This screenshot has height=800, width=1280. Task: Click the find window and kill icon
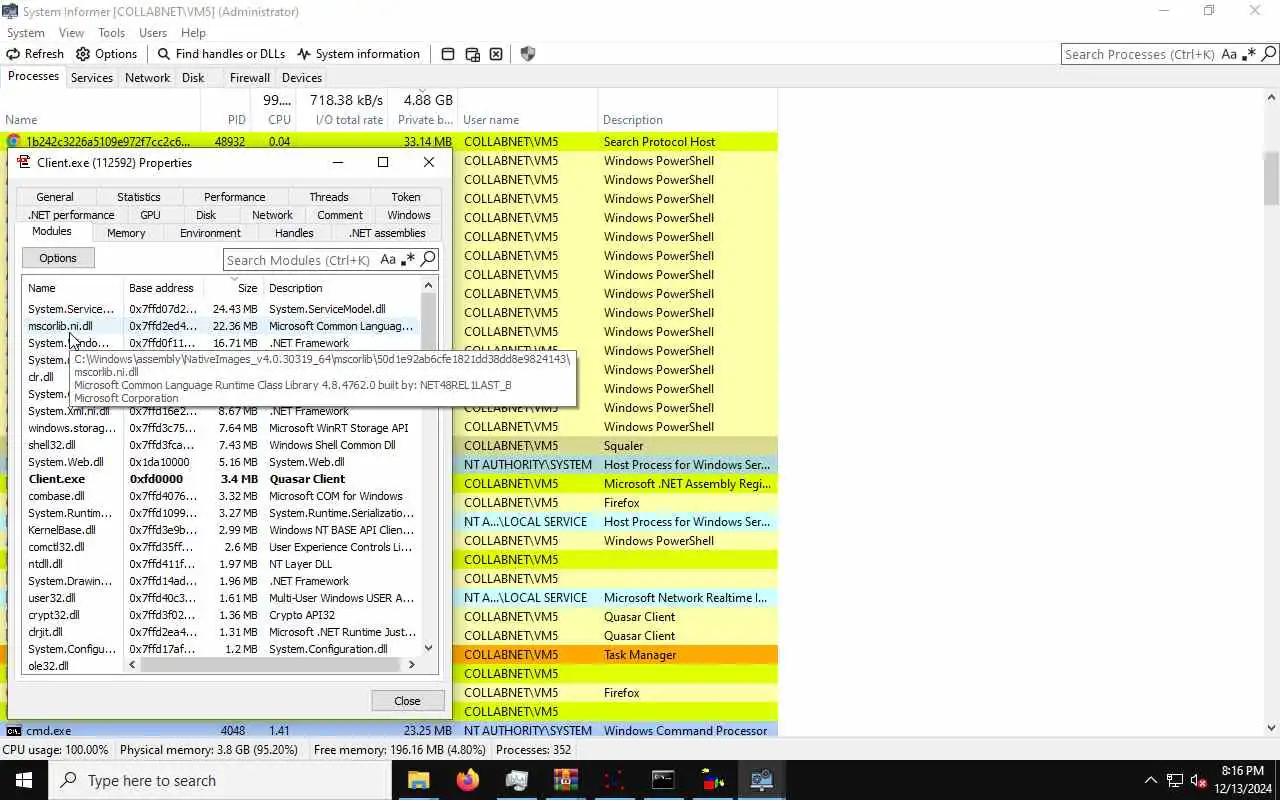click(x=496, y=54)
